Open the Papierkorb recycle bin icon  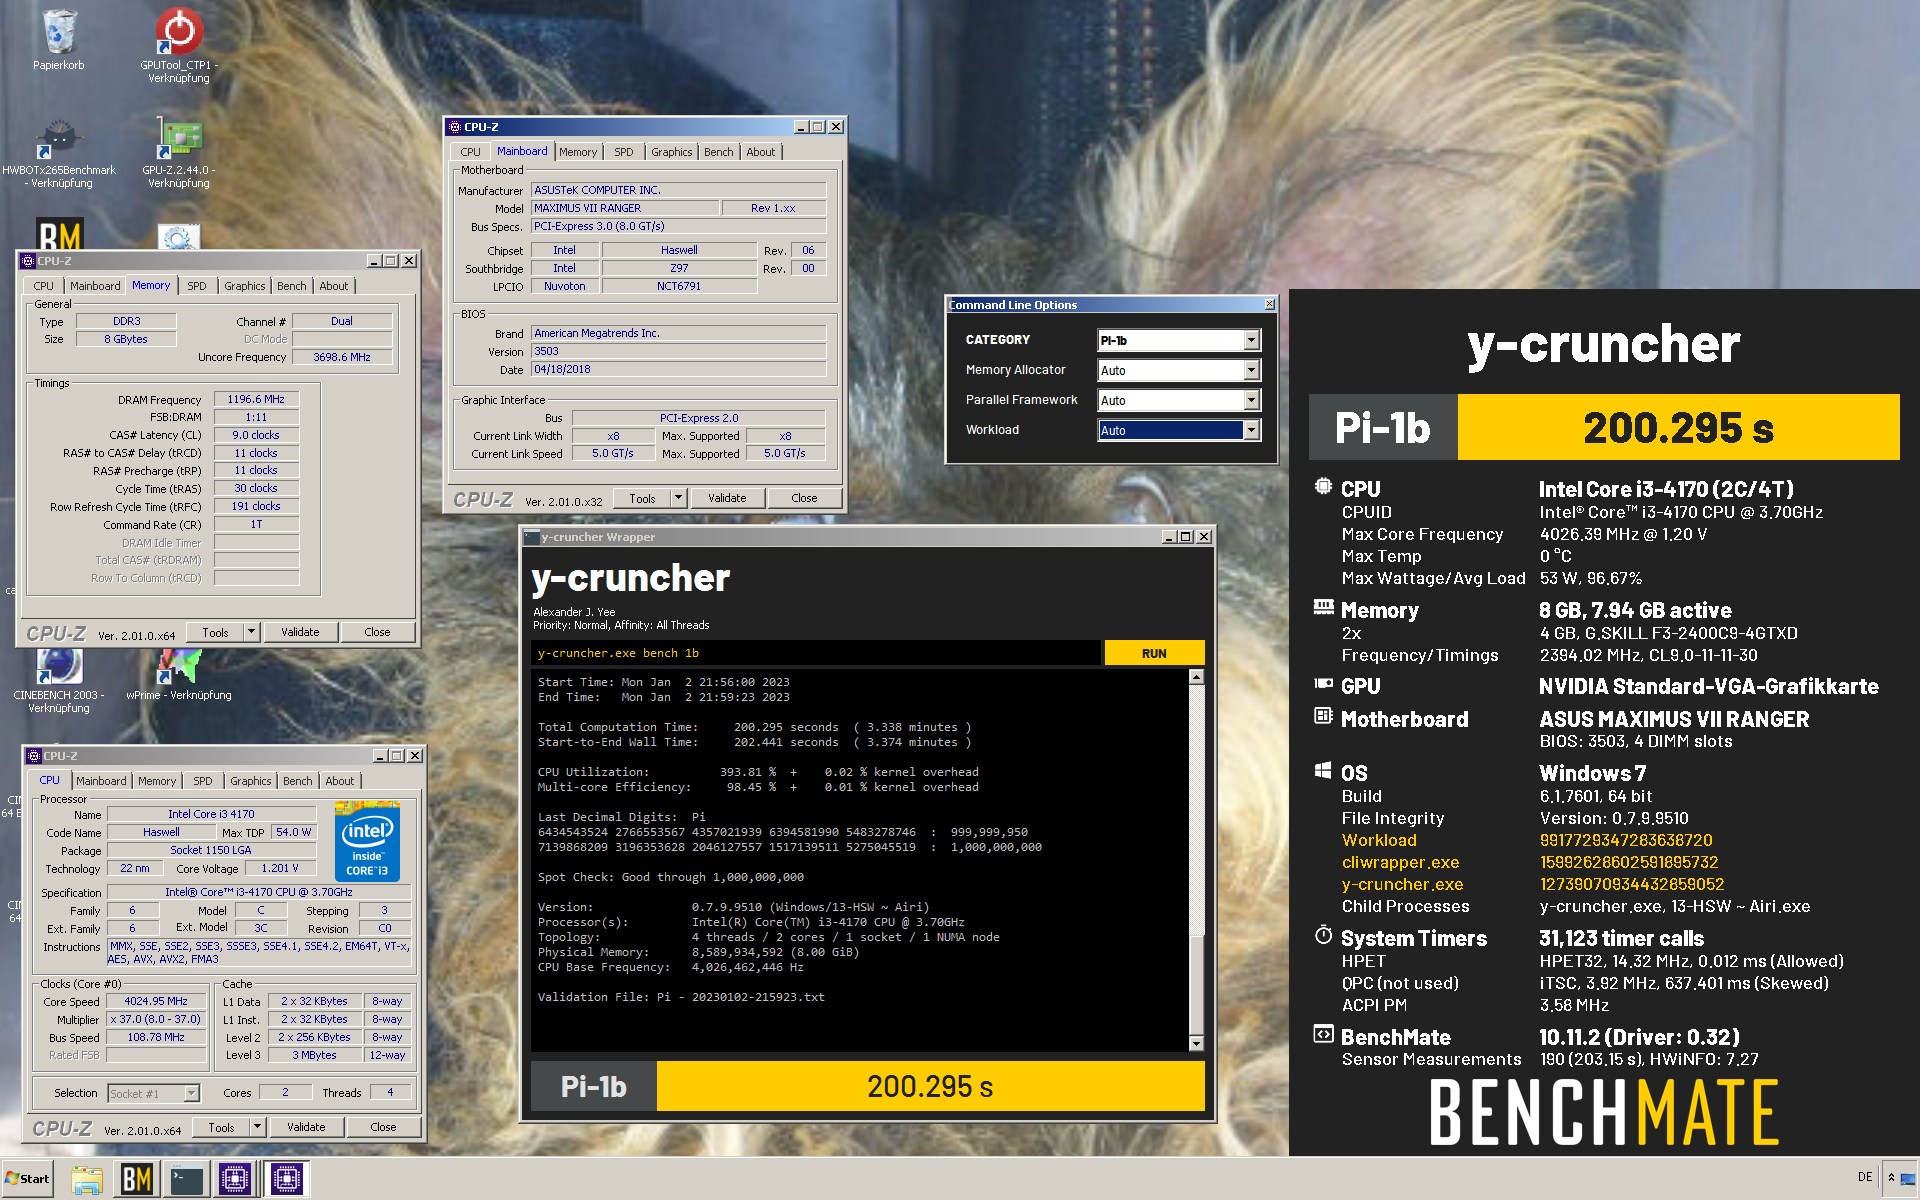59,40
